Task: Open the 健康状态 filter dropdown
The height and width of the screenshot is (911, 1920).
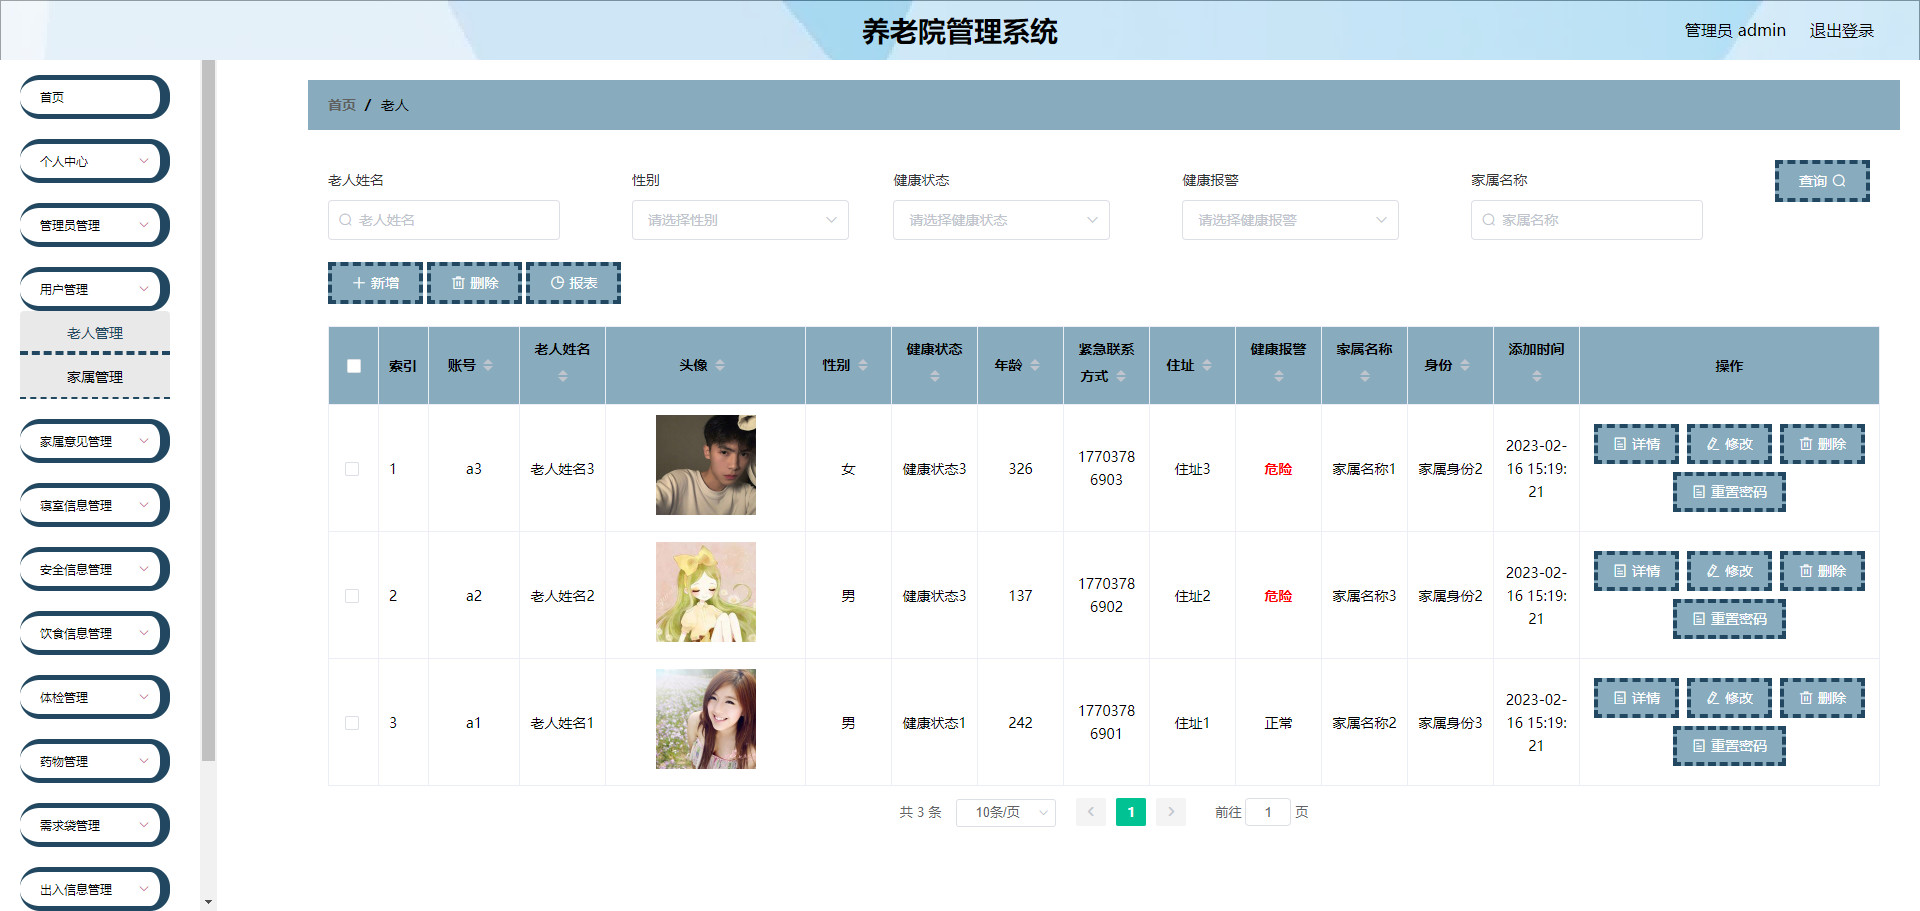Action: coord(1001,220)
